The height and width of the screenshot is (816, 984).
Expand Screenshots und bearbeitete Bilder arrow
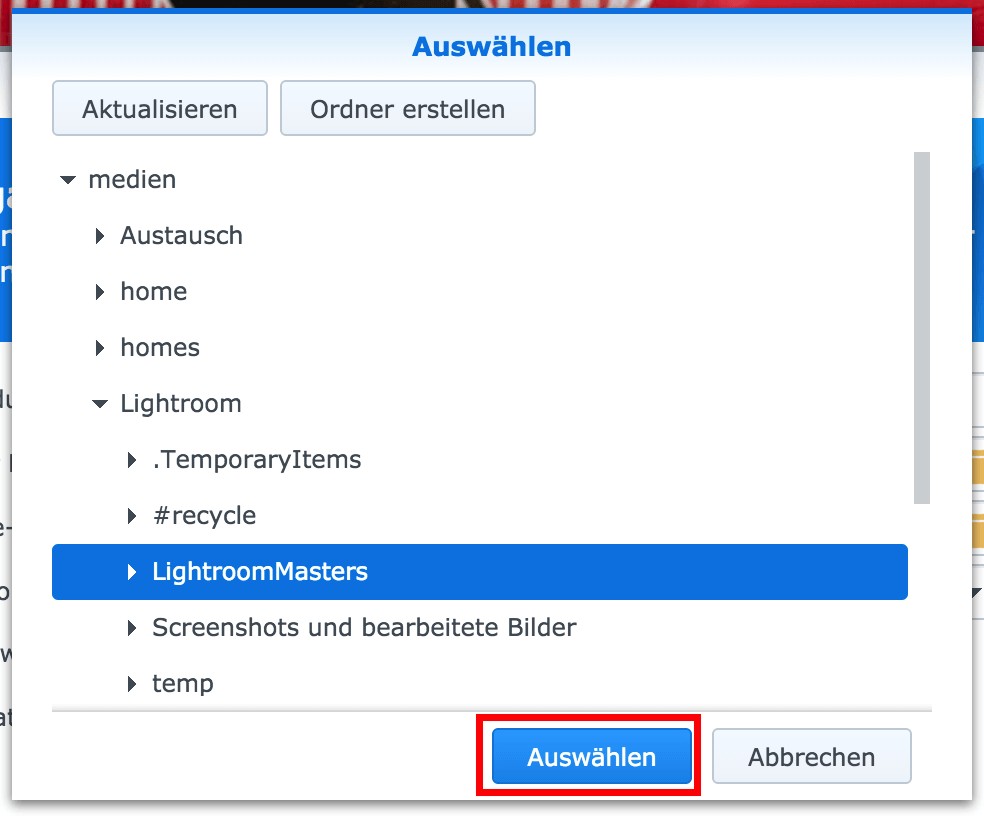click(132, 628)
